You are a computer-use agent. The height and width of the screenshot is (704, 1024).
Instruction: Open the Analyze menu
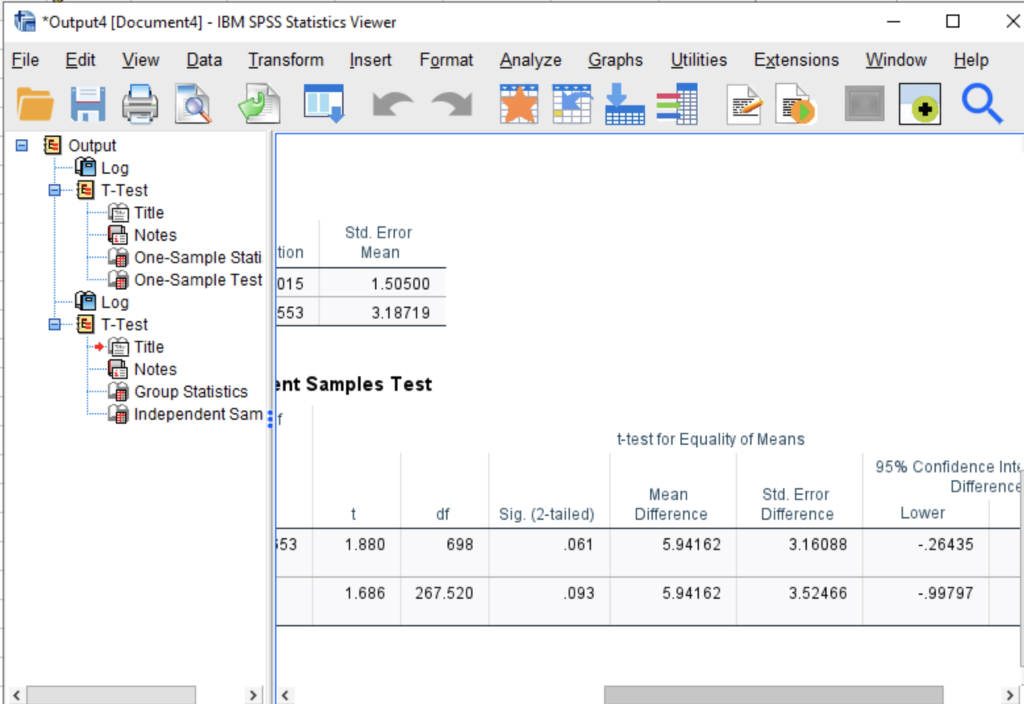click(x=530, y=60)
